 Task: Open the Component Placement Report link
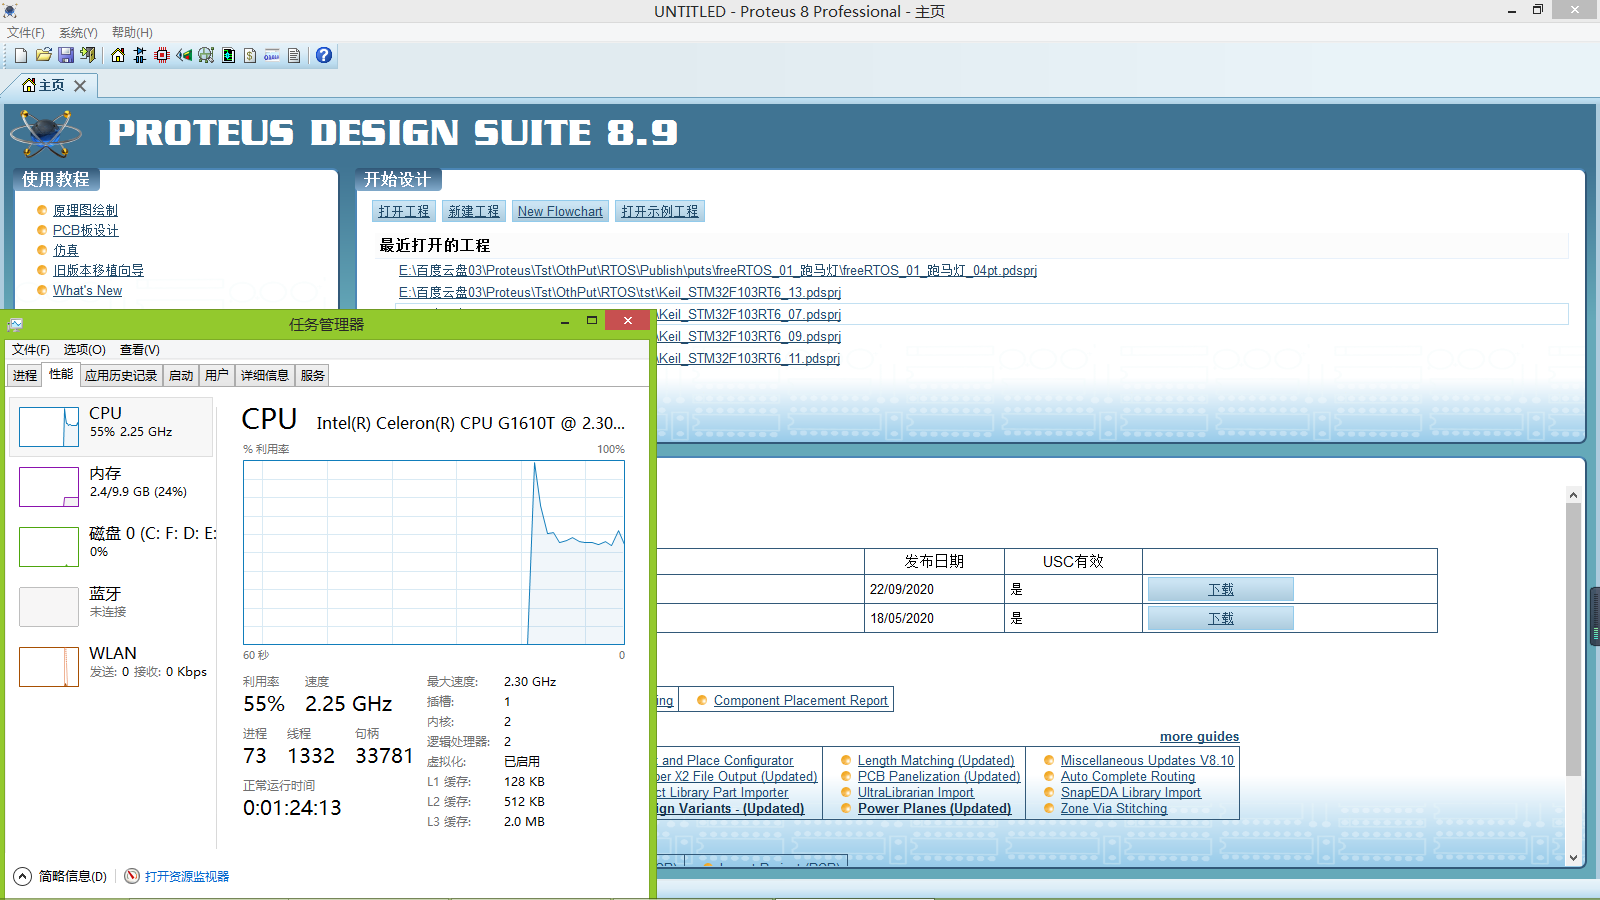point(801,700)
